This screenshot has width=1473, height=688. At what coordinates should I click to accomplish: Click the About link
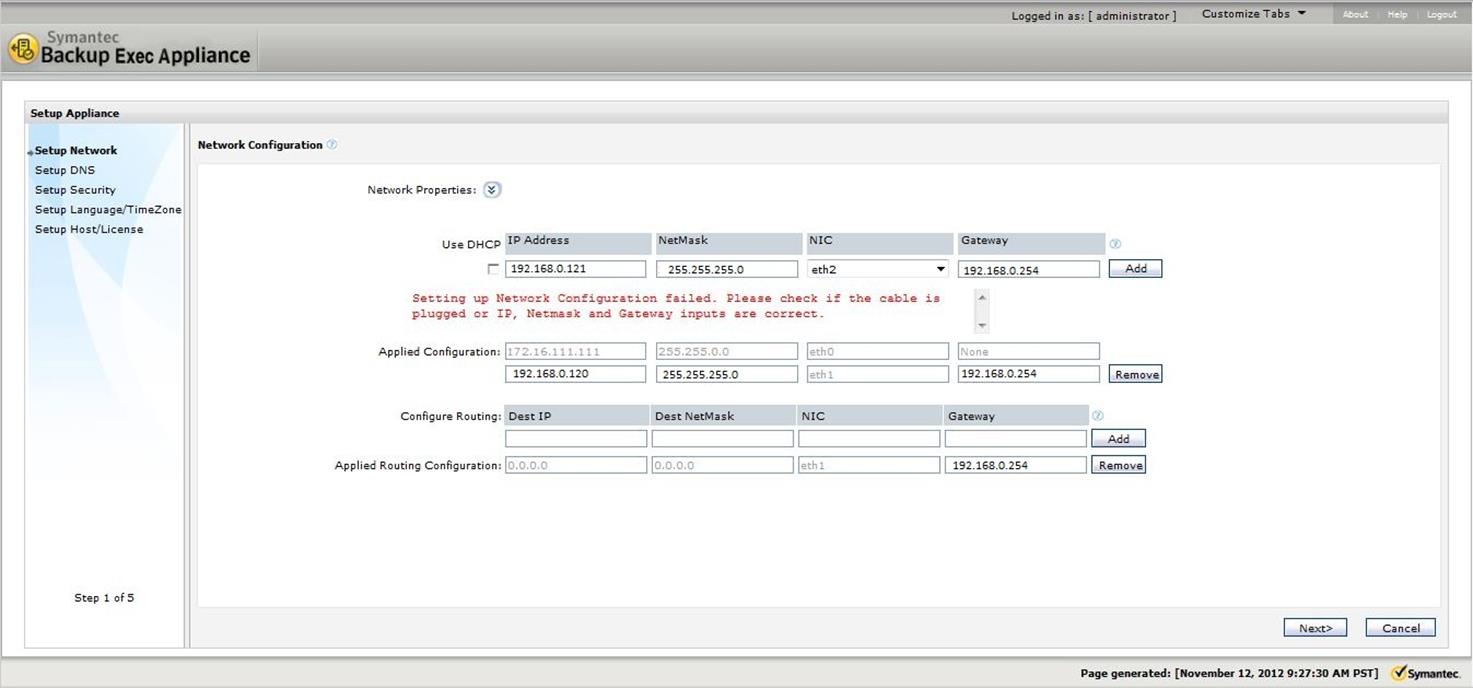[x=1355, y=15]
